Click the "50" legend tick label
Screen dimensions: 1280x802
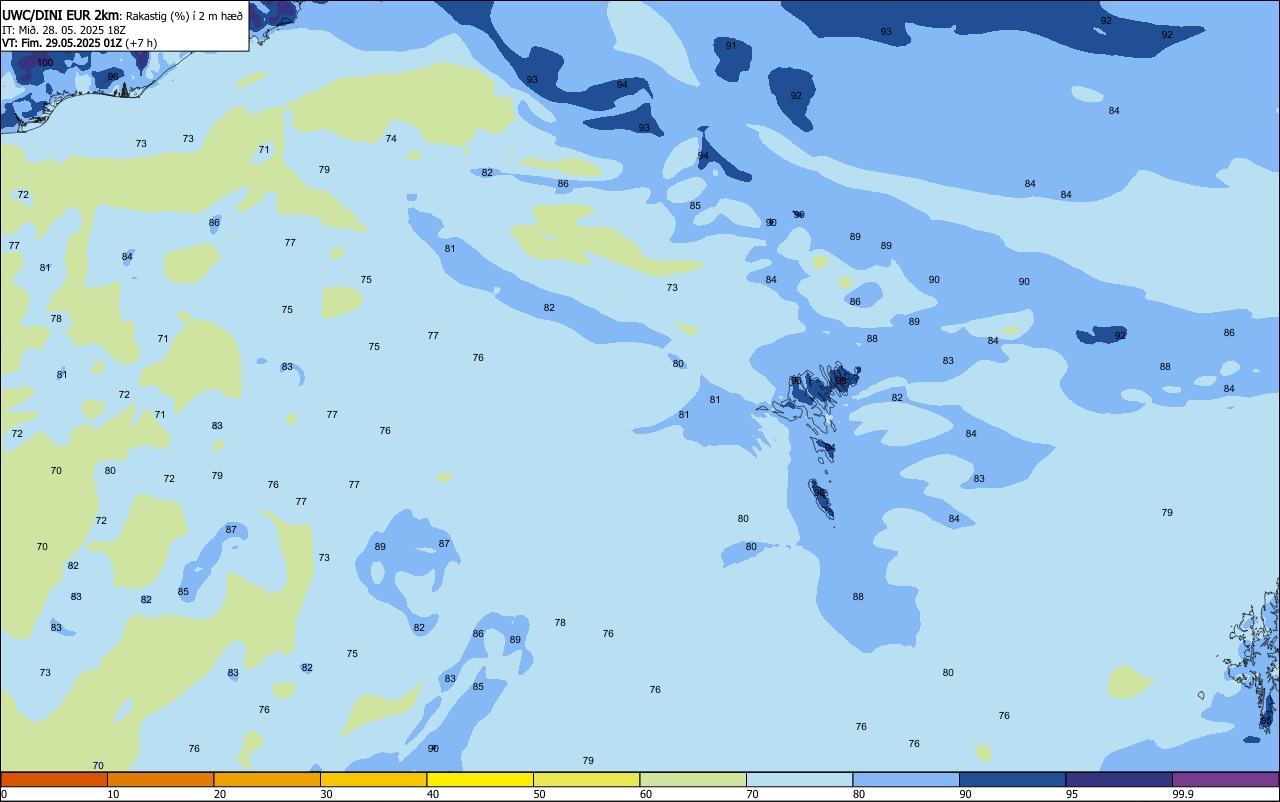540,794
